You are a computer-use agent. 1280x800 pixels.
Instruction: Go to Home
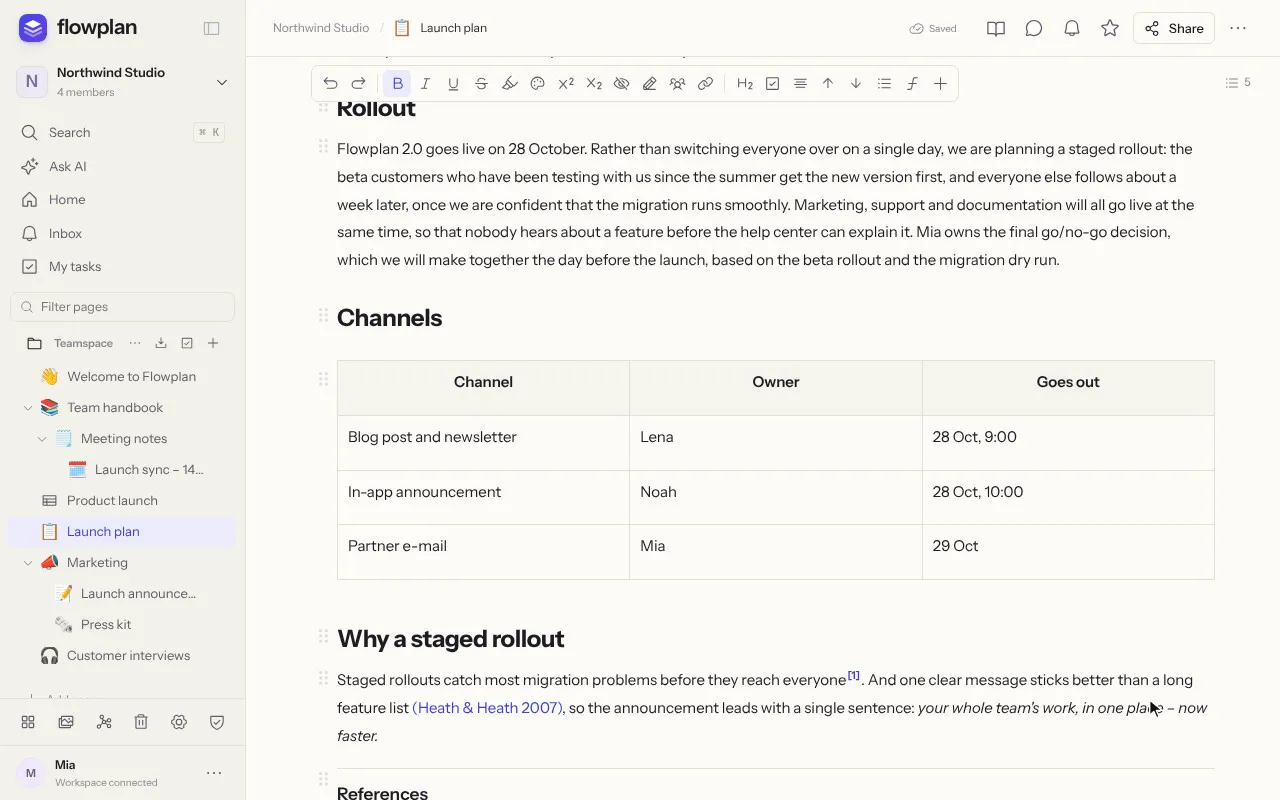click(122, 199)
